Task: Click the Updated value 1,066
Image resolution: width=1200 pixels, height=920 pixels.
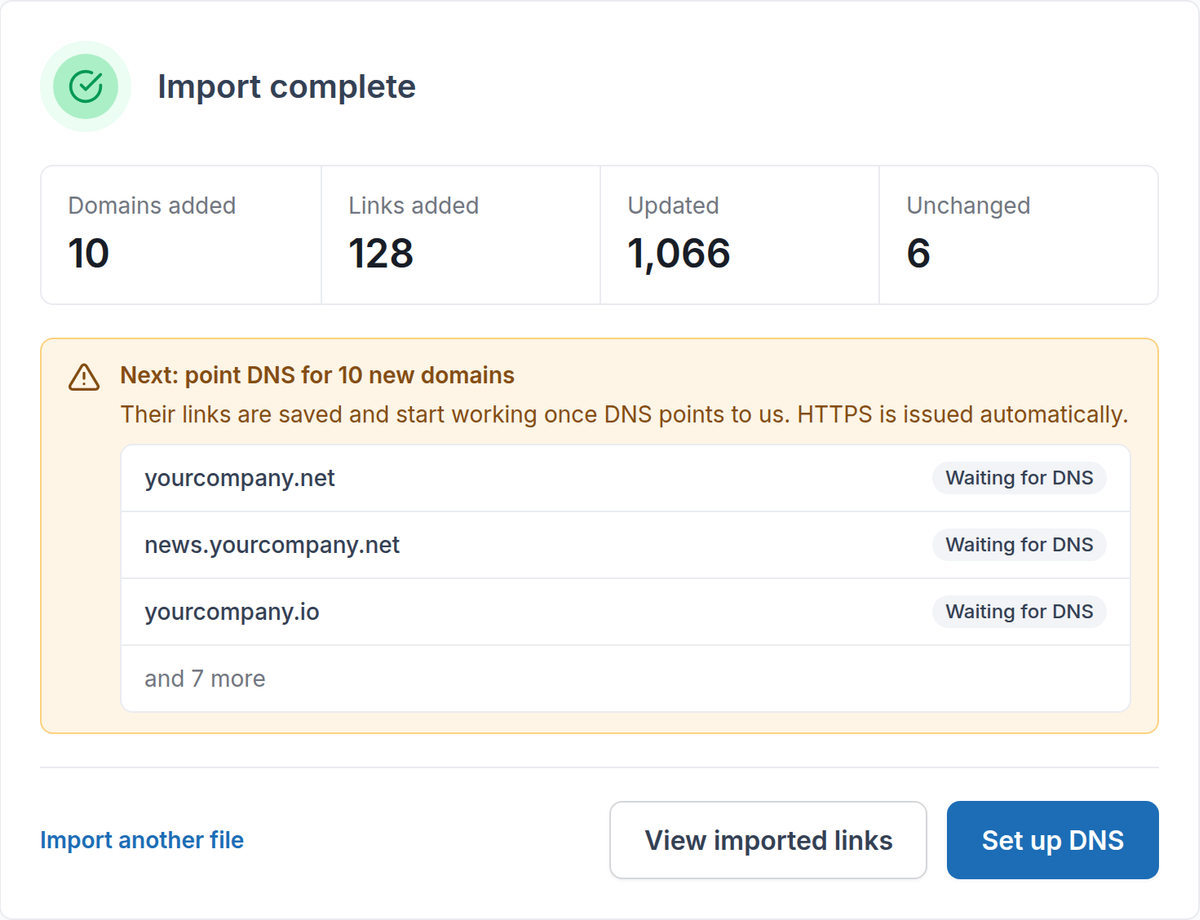Action: [x=679, y=254]
